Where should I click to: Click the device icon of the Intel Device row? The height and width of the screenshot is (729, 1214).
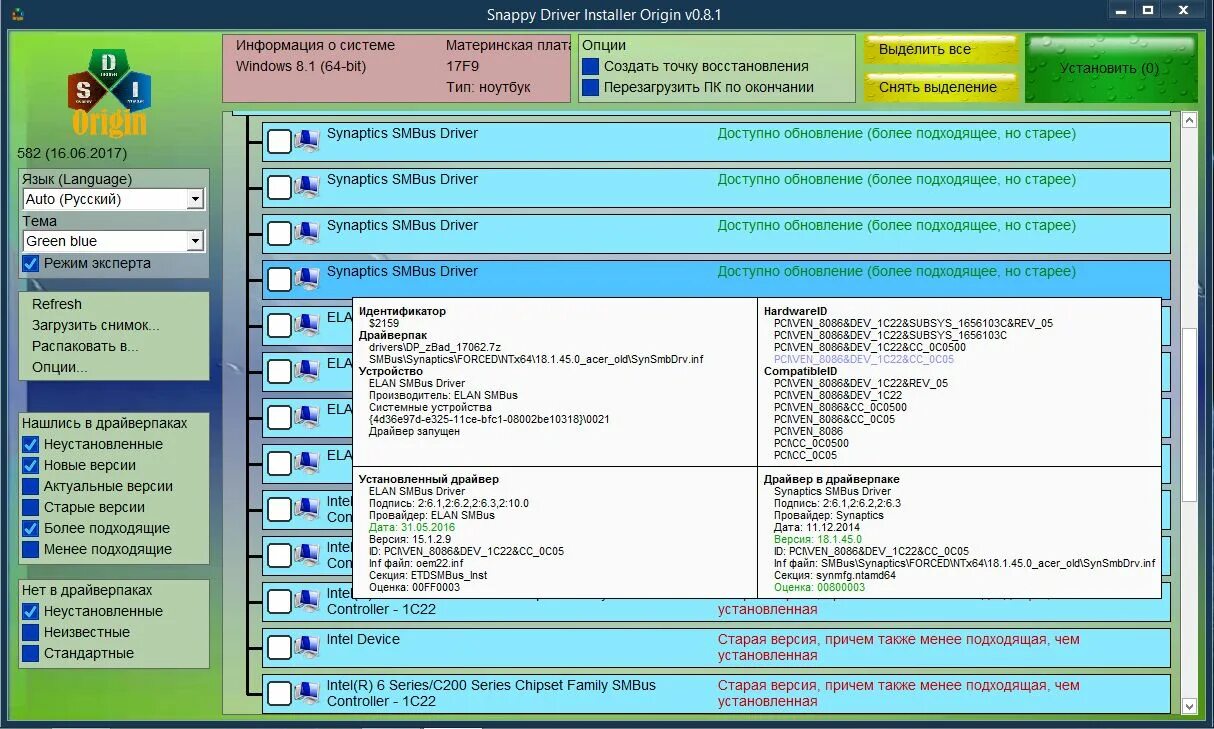pyautogui.click(x=306, y=647)
